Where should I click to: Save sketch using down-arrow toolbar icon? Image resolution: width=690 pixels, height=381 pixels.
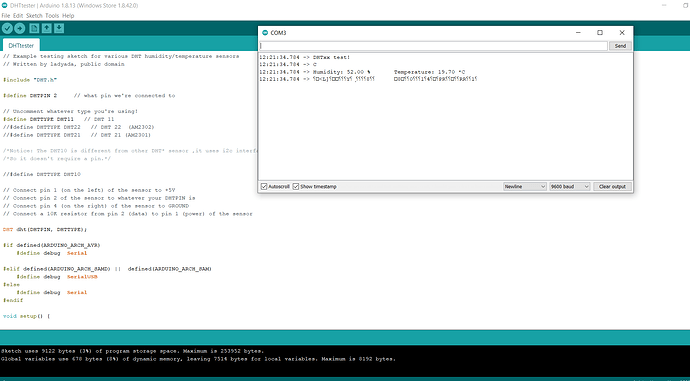59,29
